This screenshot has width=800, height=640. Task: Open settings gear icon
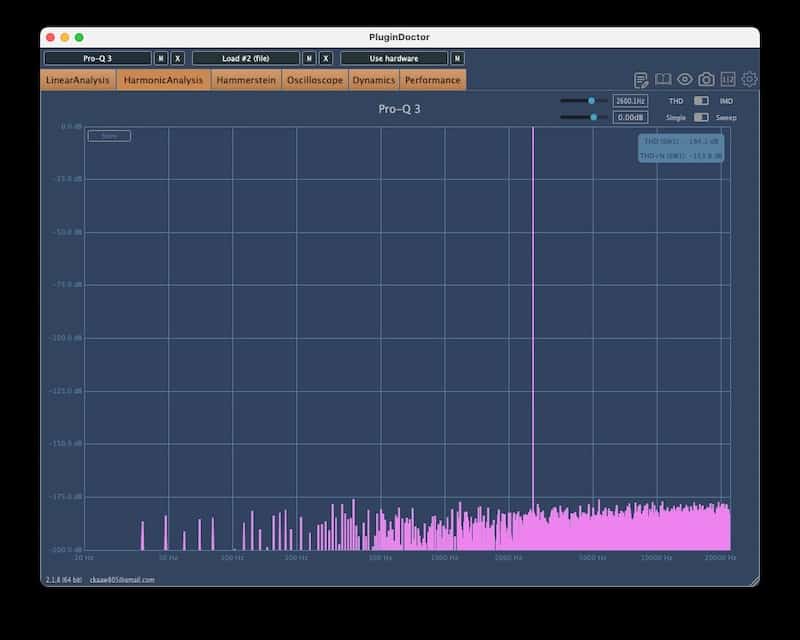(749, 79)
